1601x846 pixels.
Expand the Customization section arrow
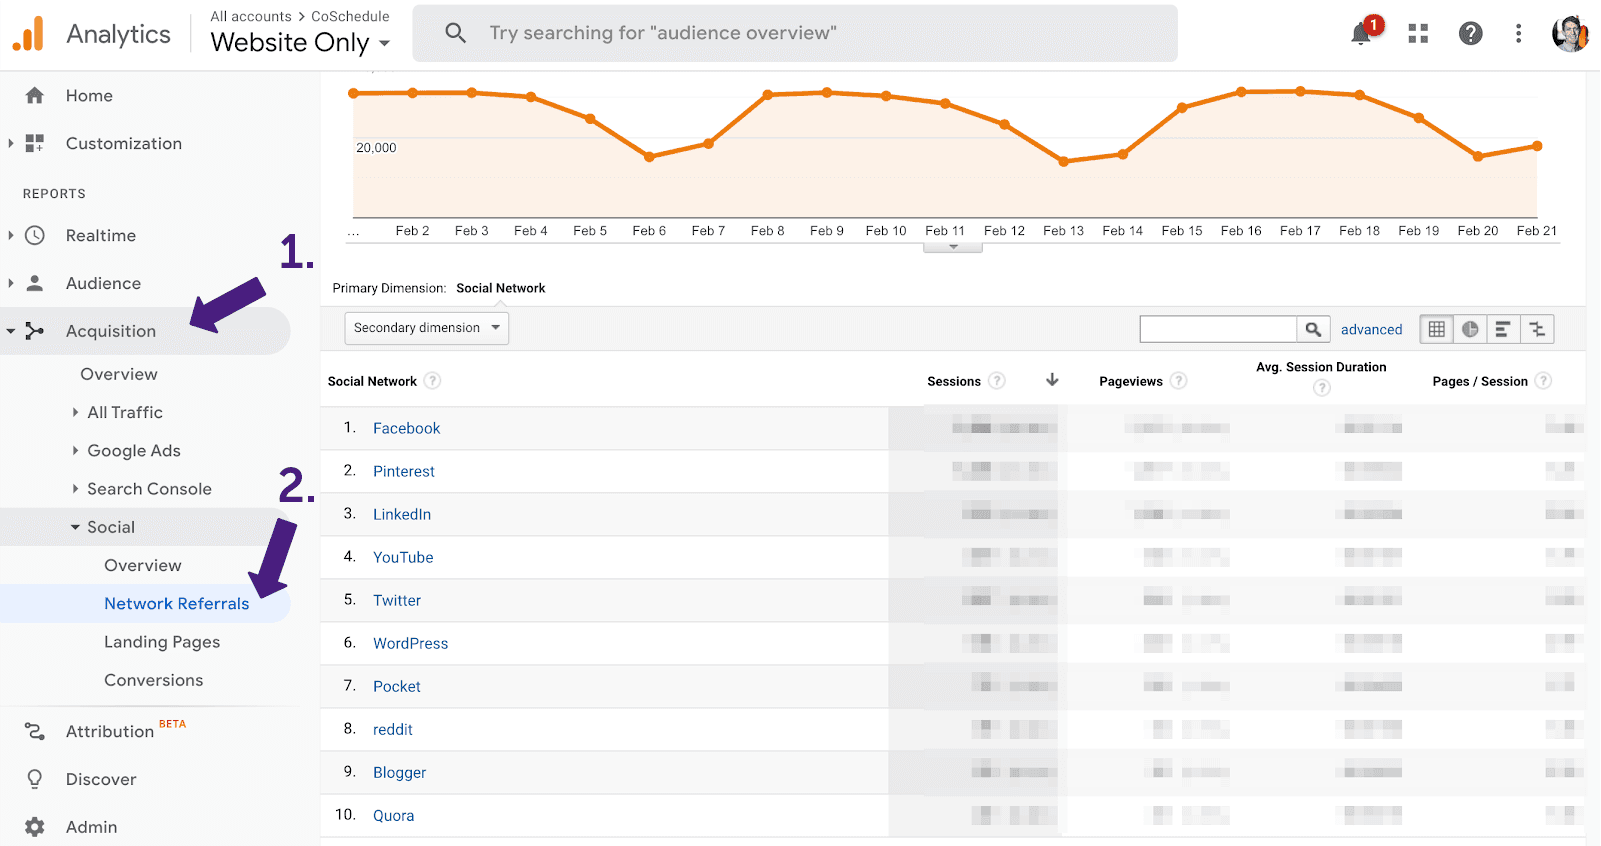pos(11,144)
